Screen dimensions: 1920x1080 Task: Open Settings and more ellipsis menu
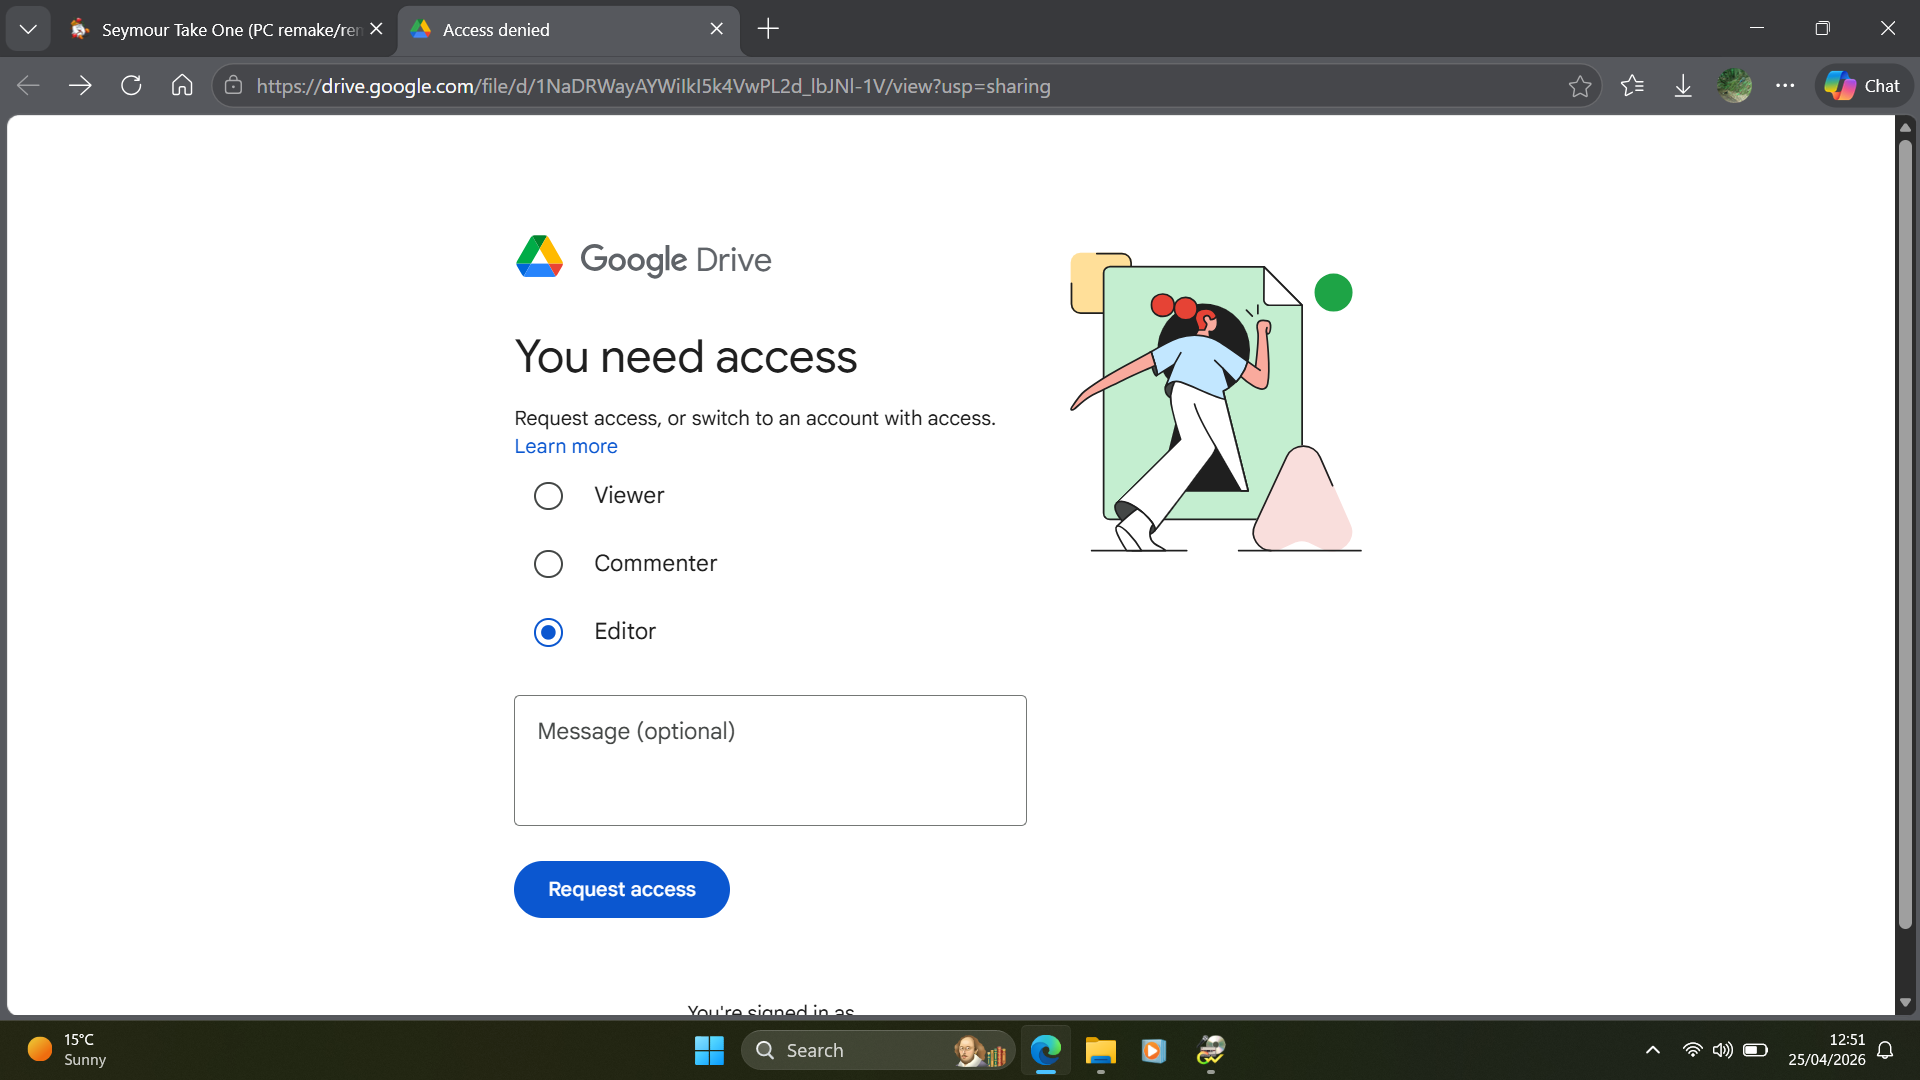click(1785, 86)
